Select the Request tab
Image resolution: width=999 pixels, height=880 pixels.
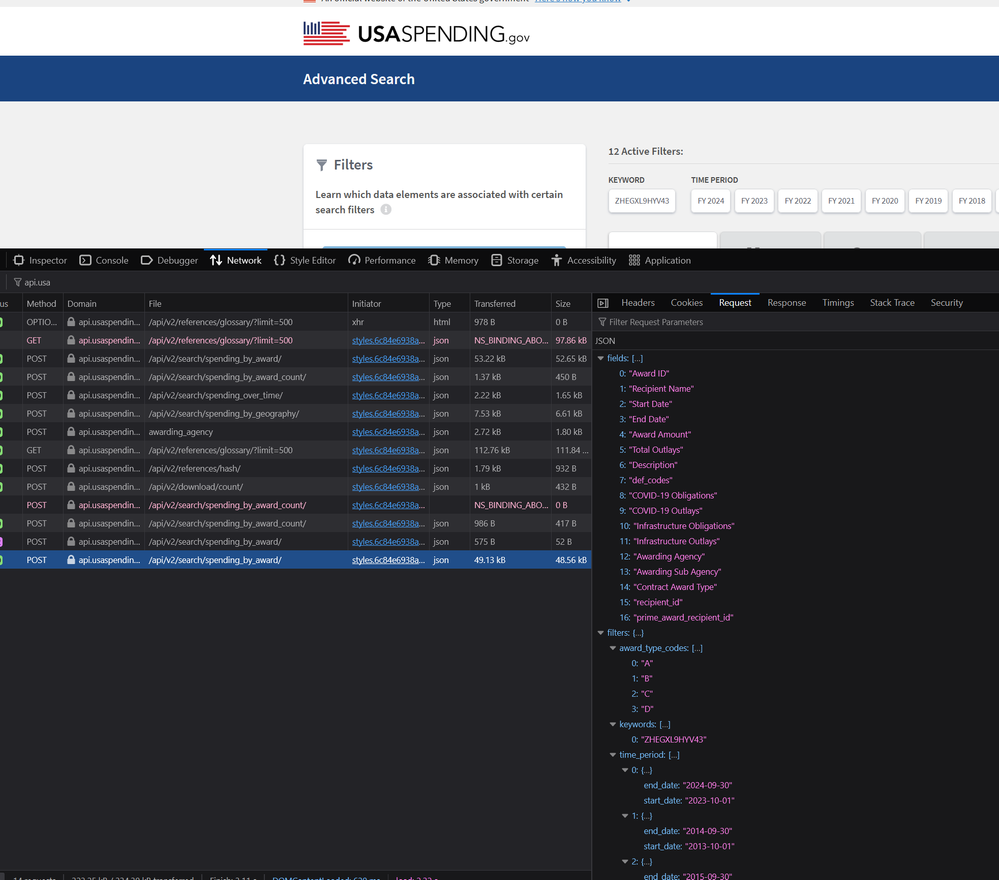[735, 303]
